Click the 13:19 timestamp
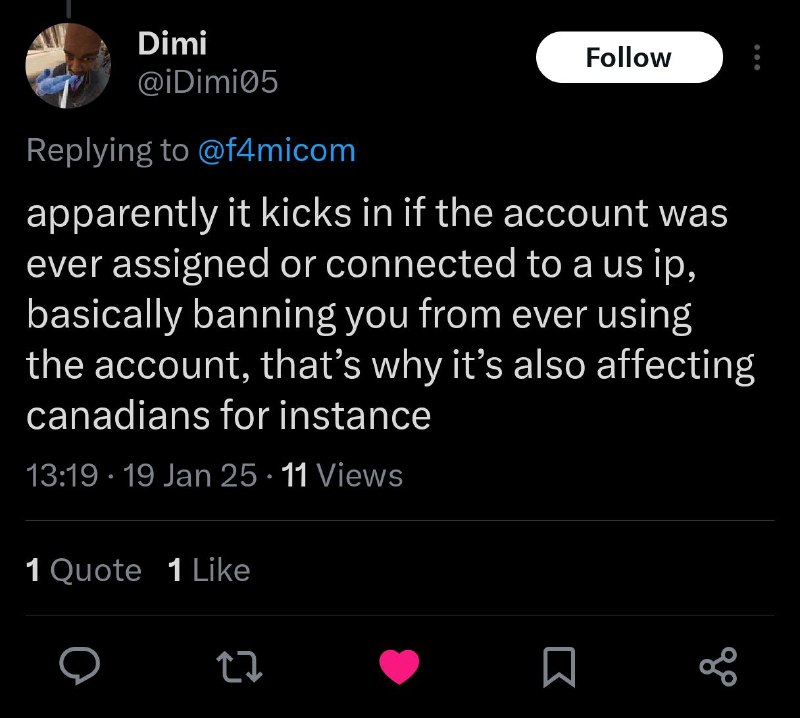The image size is (800, 718). [x=60, y=475]
